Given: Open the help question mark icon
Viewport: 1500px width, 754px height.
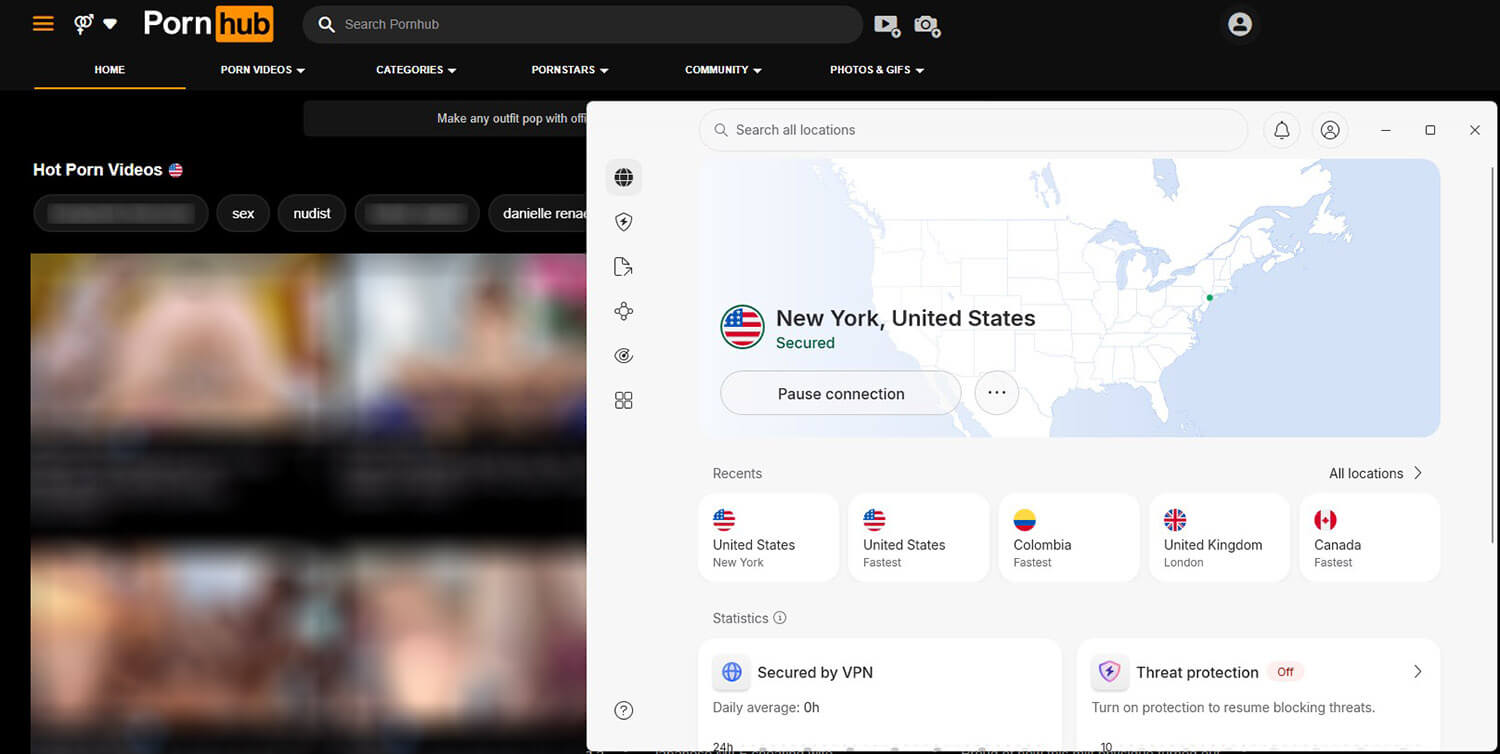Looking at the screenshot, I should (624, 711).
